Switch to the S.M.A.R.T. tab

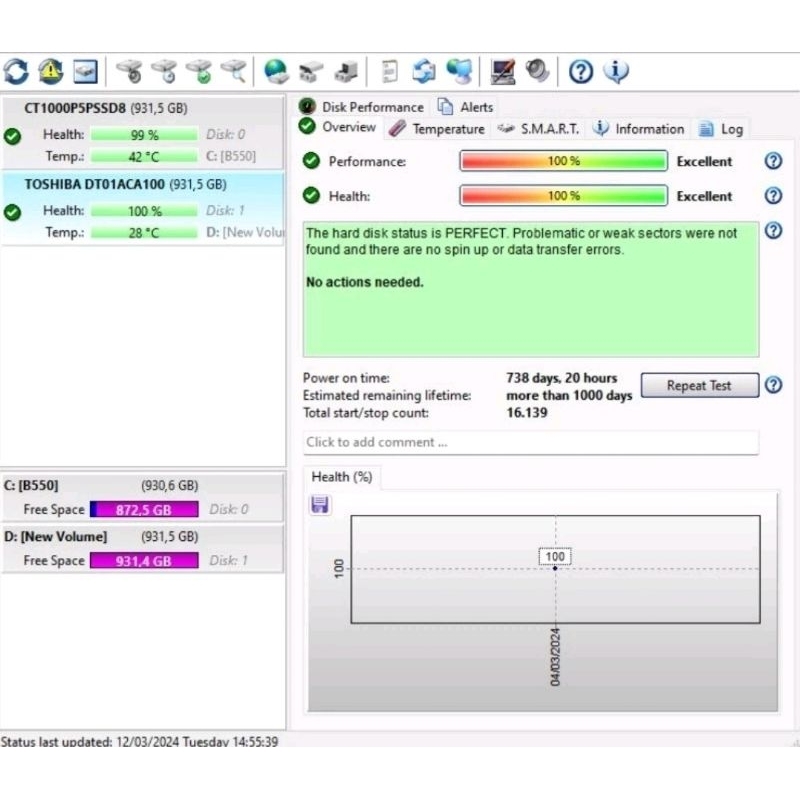[x=538, y=129]
